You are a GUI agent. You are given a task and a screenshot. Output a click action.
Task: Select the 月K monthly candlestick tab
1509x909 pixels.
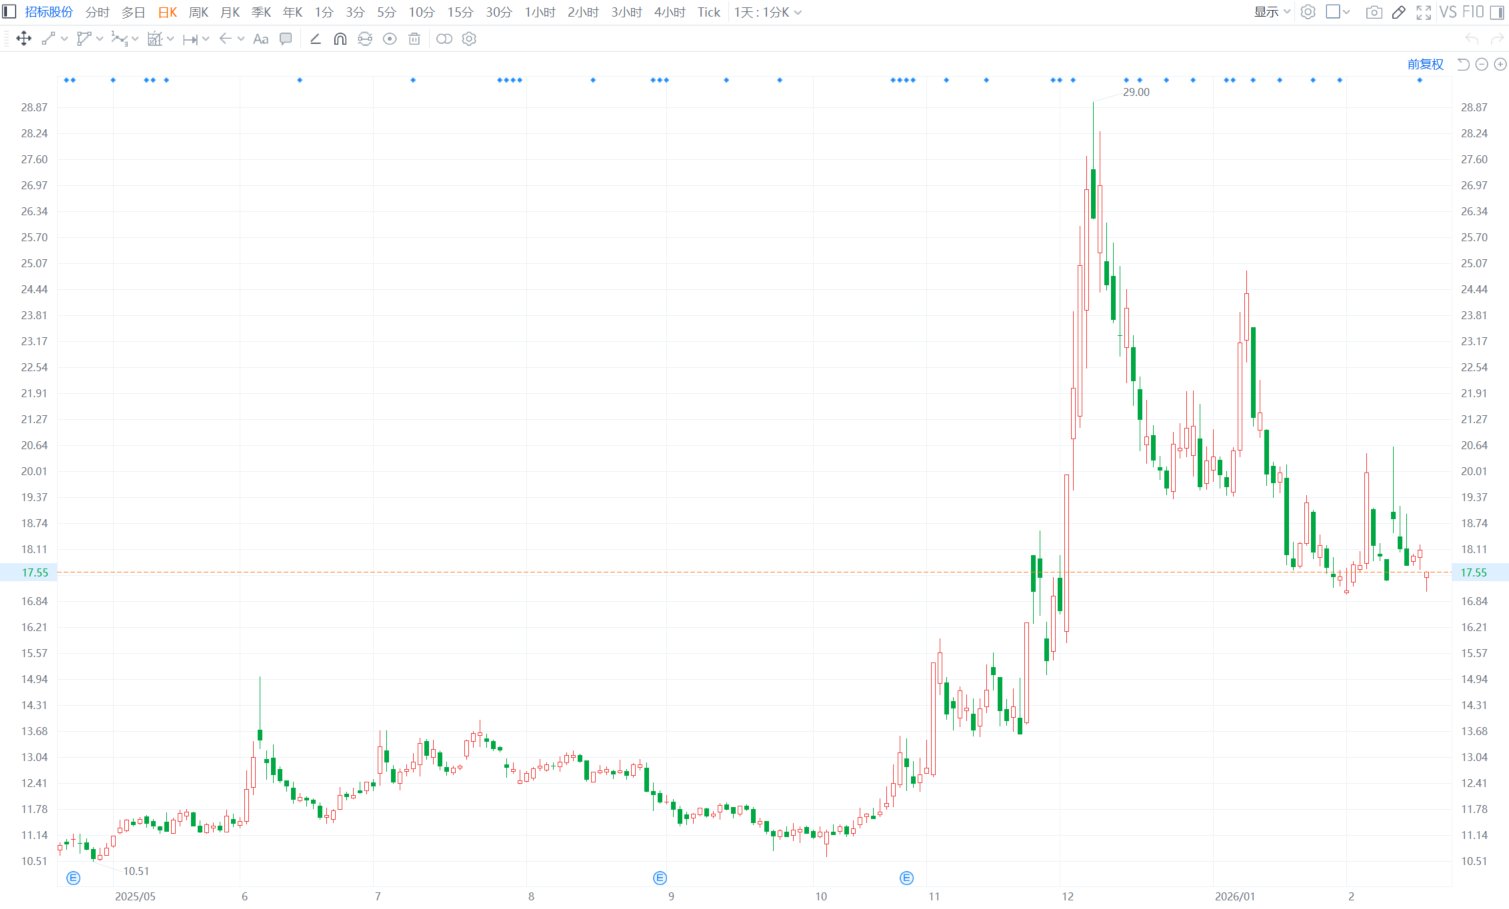tap(230, 12)
